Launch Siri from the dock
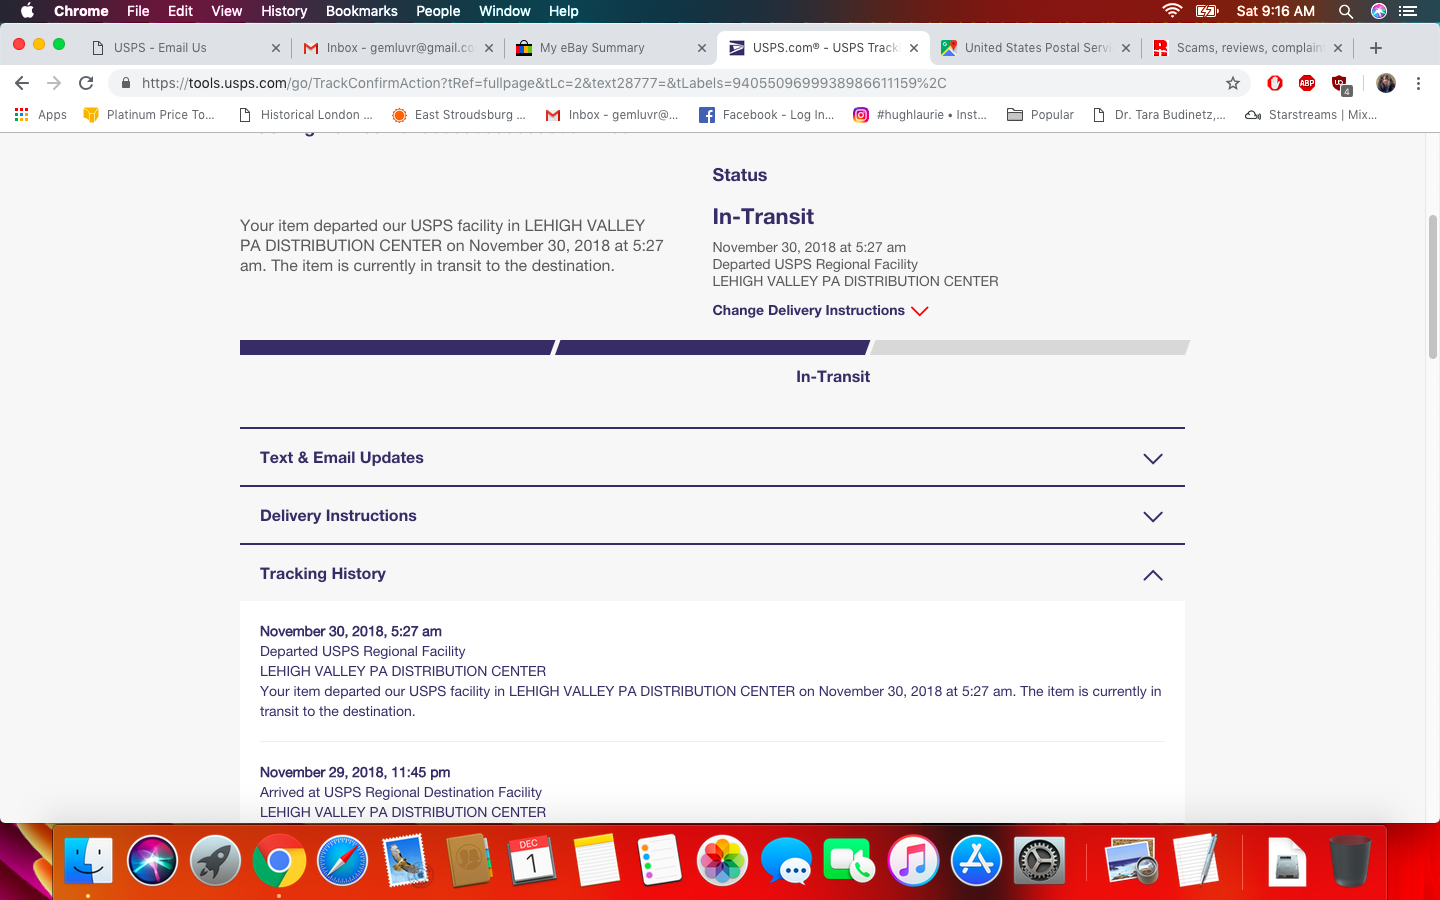Viewport: 1440px width, 900px height. point(152,860)
